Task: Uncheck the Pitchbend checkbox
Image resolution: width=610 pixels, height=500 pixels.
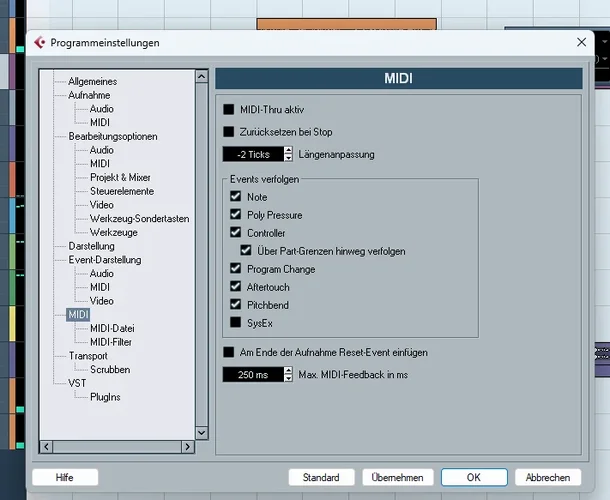Action: pos(235,304)
